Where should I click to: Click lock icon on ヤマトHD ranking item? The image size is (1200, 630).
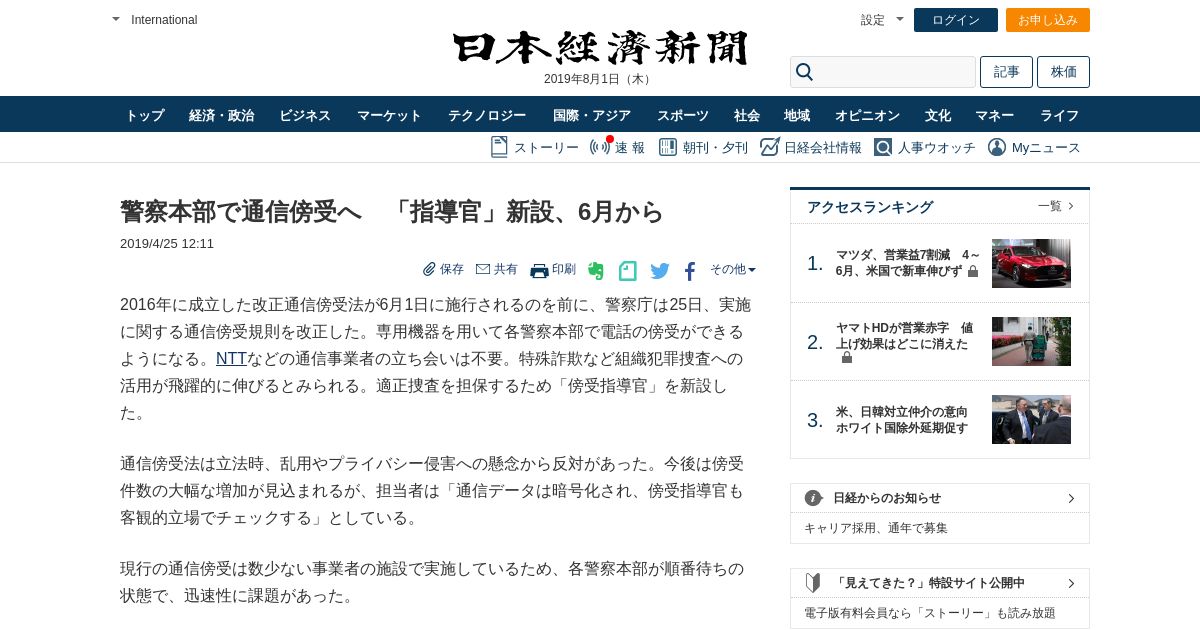(x=847, y=357)
